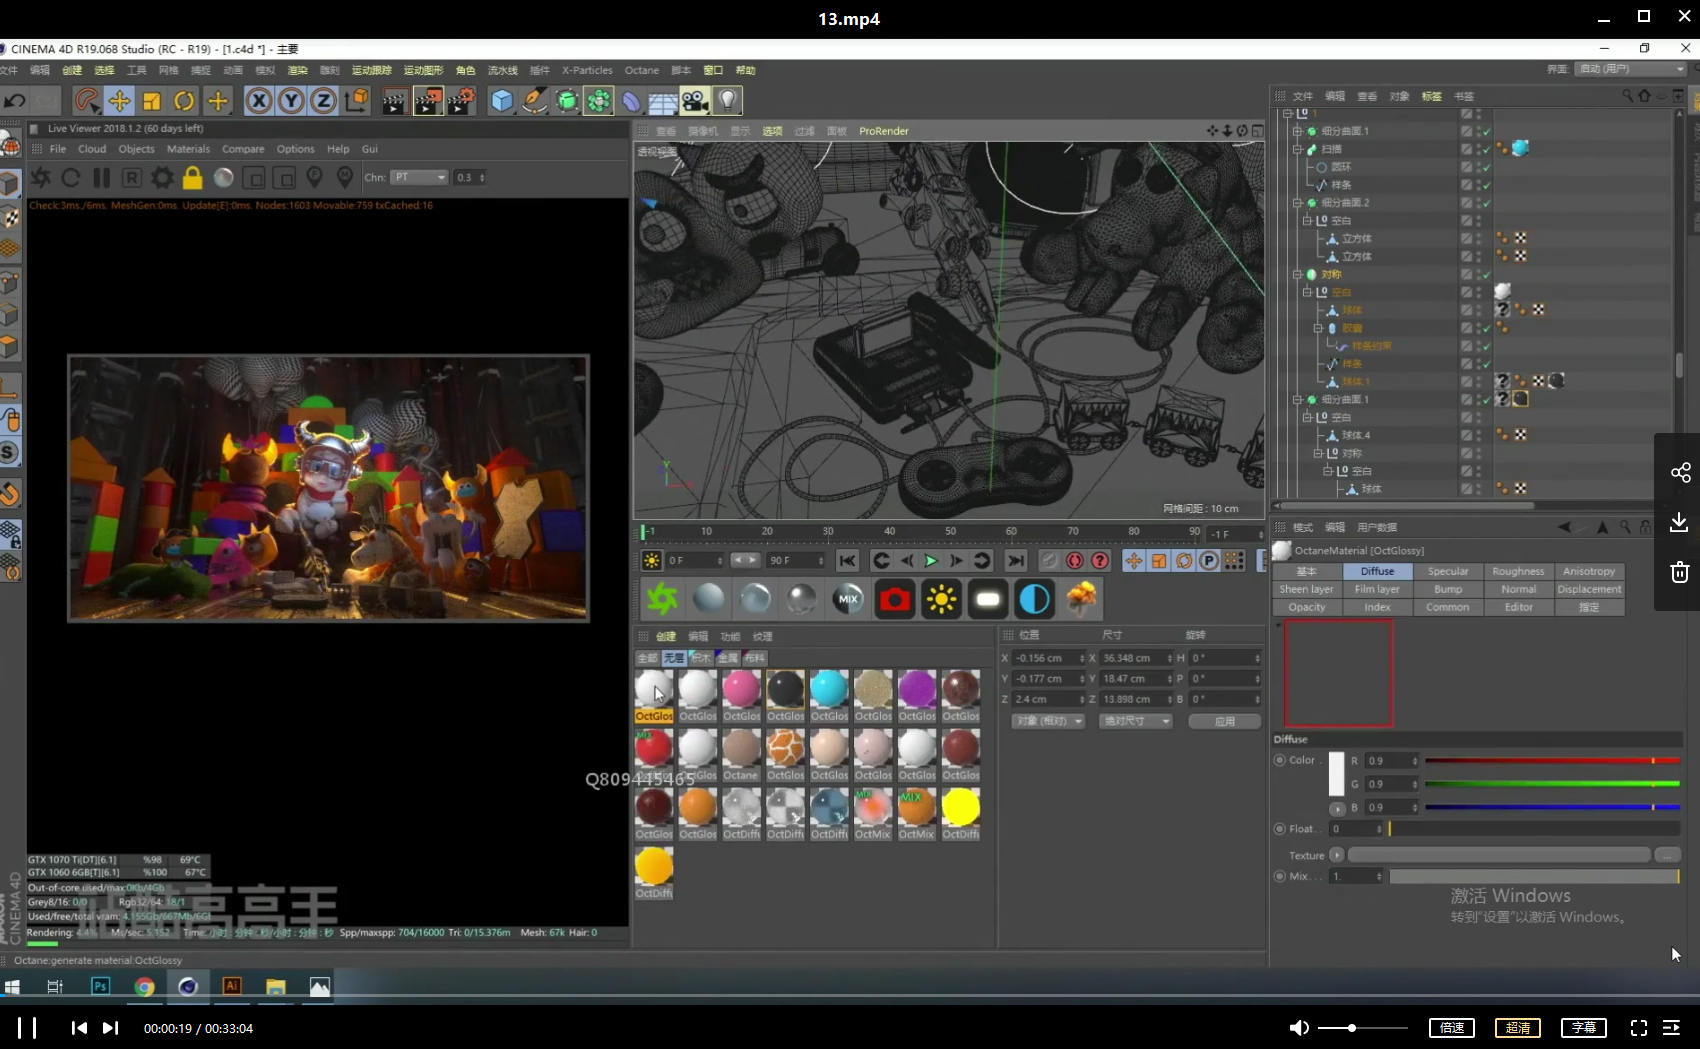This screenshot has width=1700, height=1049.
Task: Toggle the Float parameter radio button
Action: coord(1280,829)
